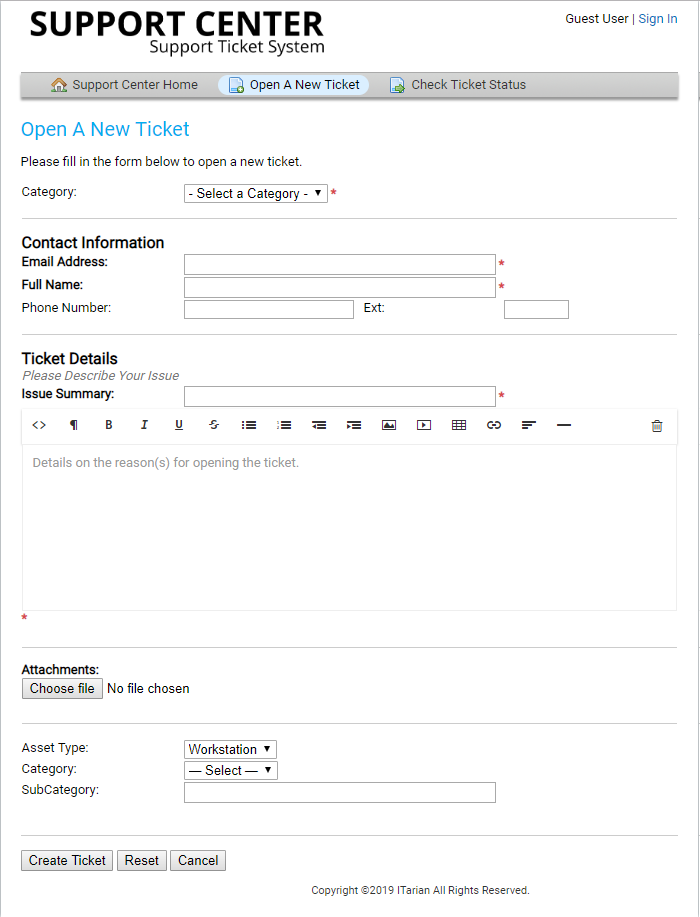Insert an image into the ticket details

pos(388,424)
